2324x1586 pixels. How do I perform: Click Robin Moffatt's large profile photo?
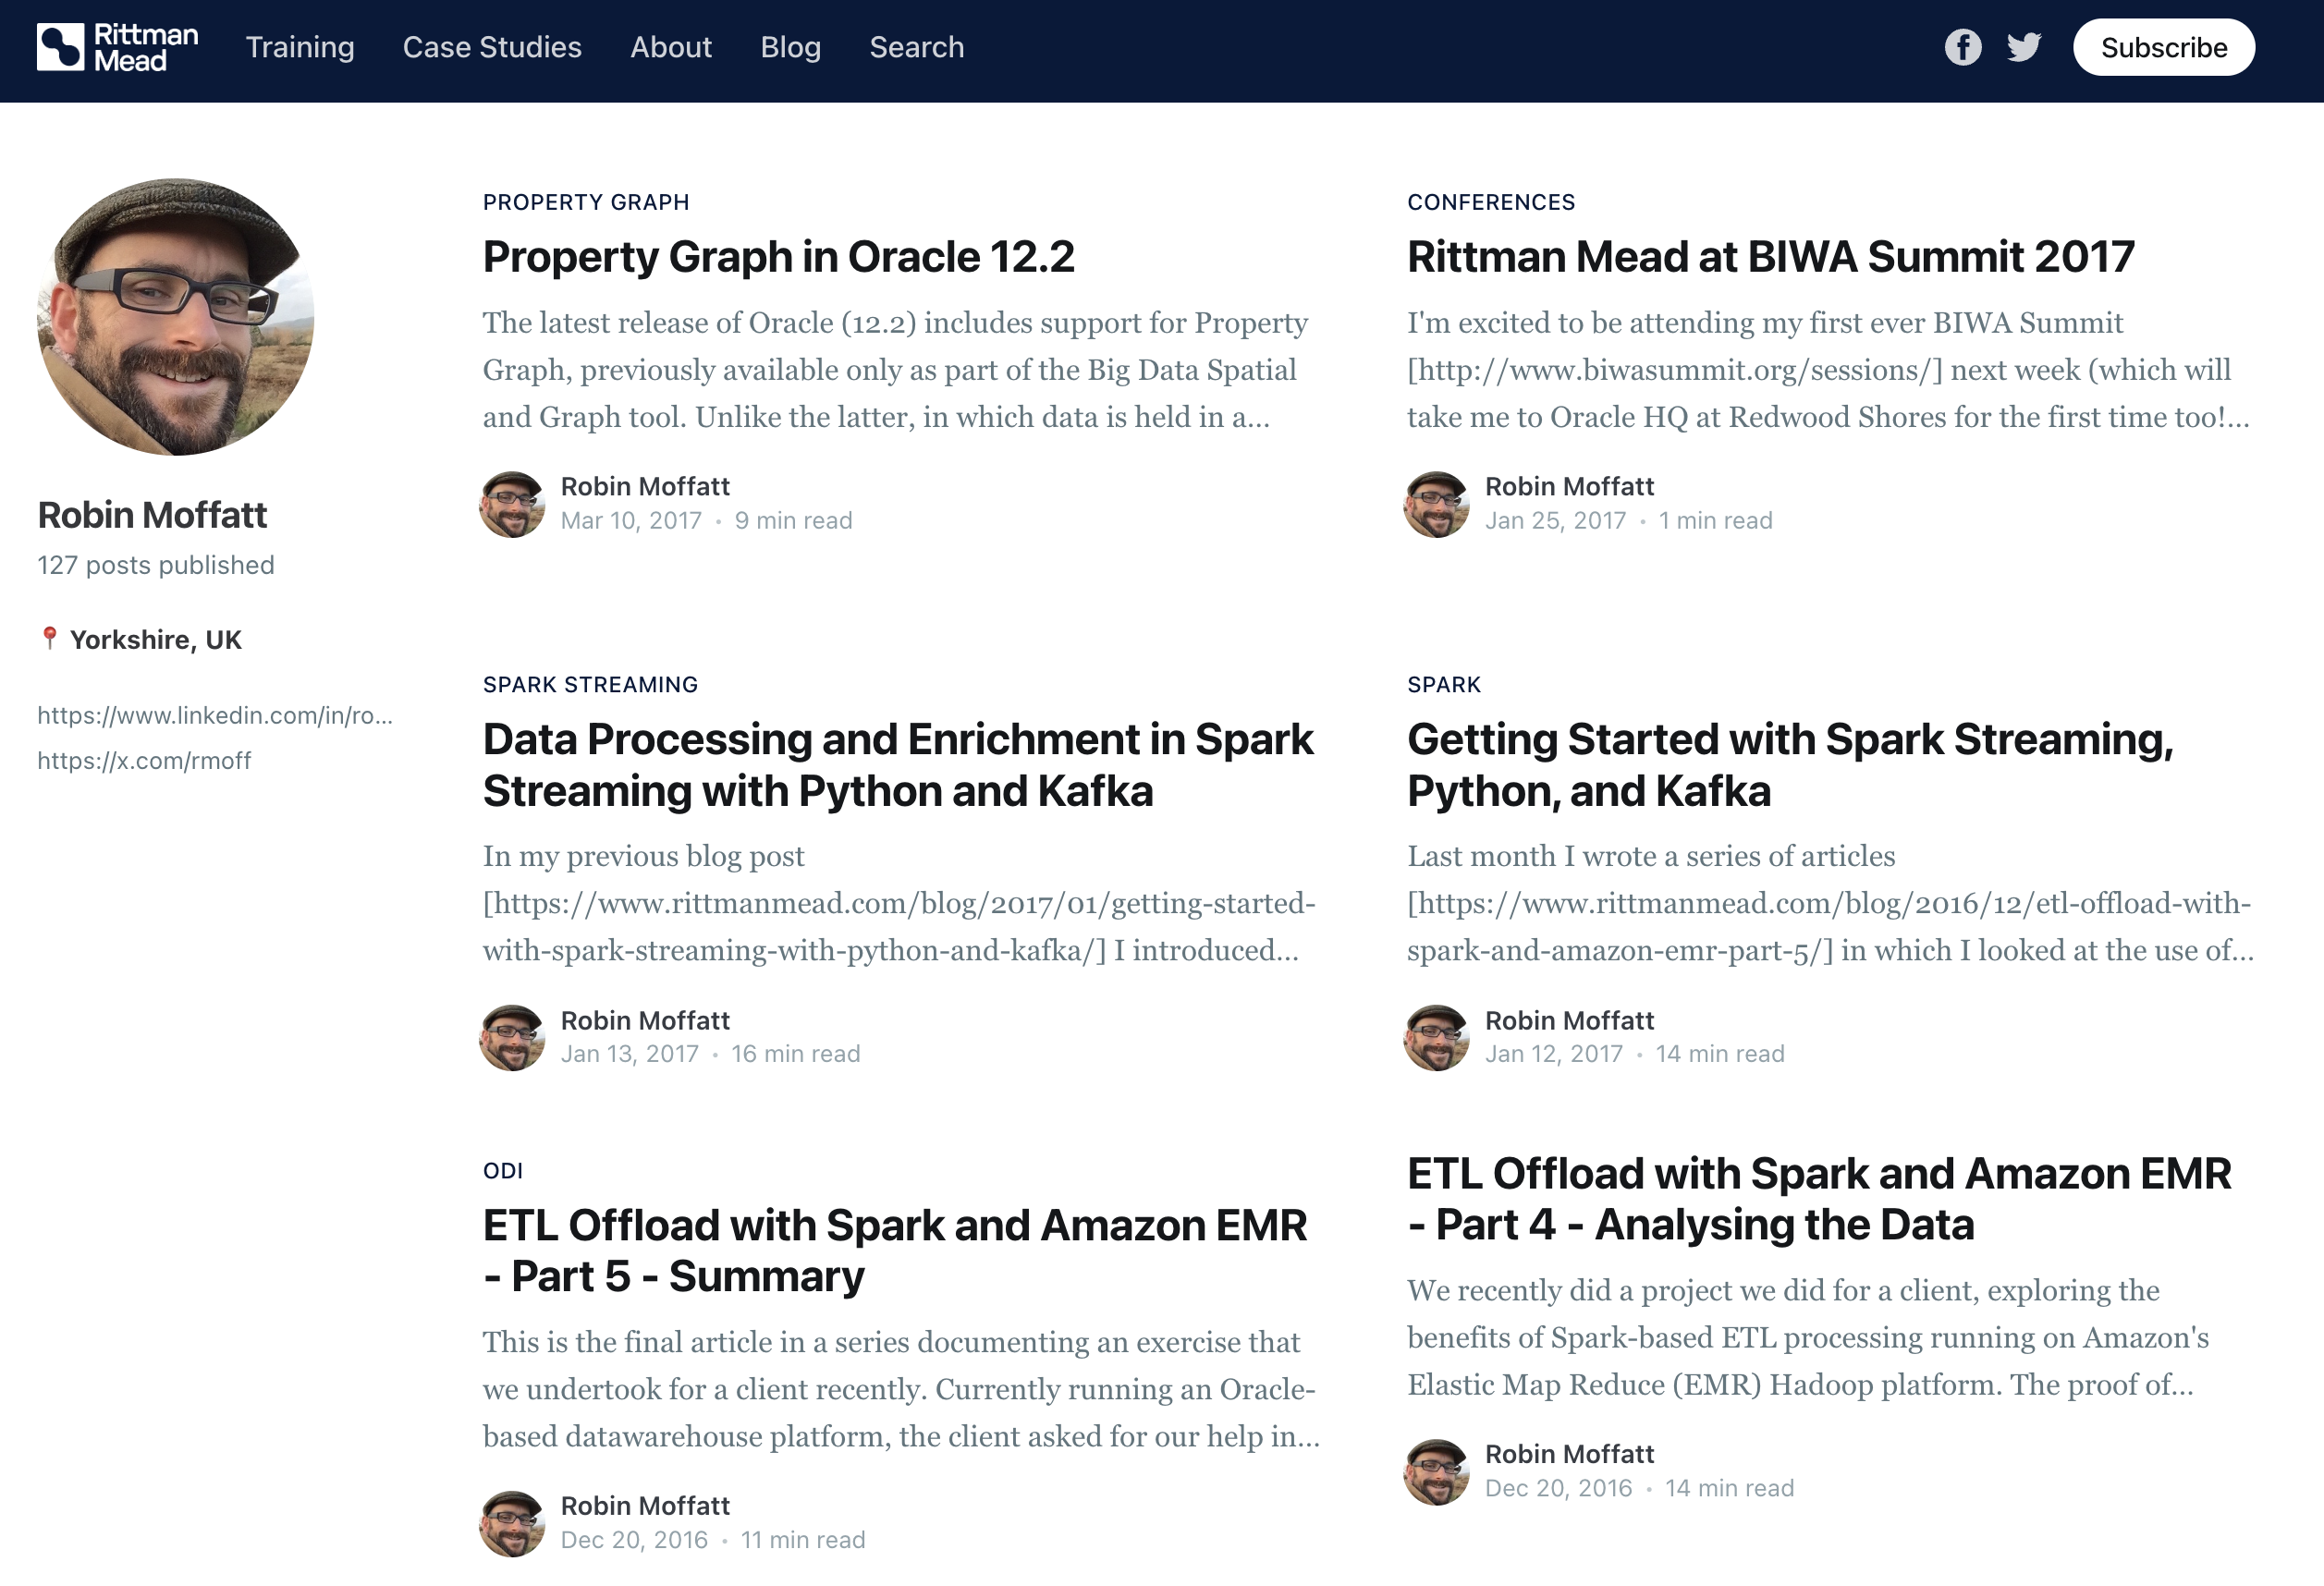pos(176,317)
